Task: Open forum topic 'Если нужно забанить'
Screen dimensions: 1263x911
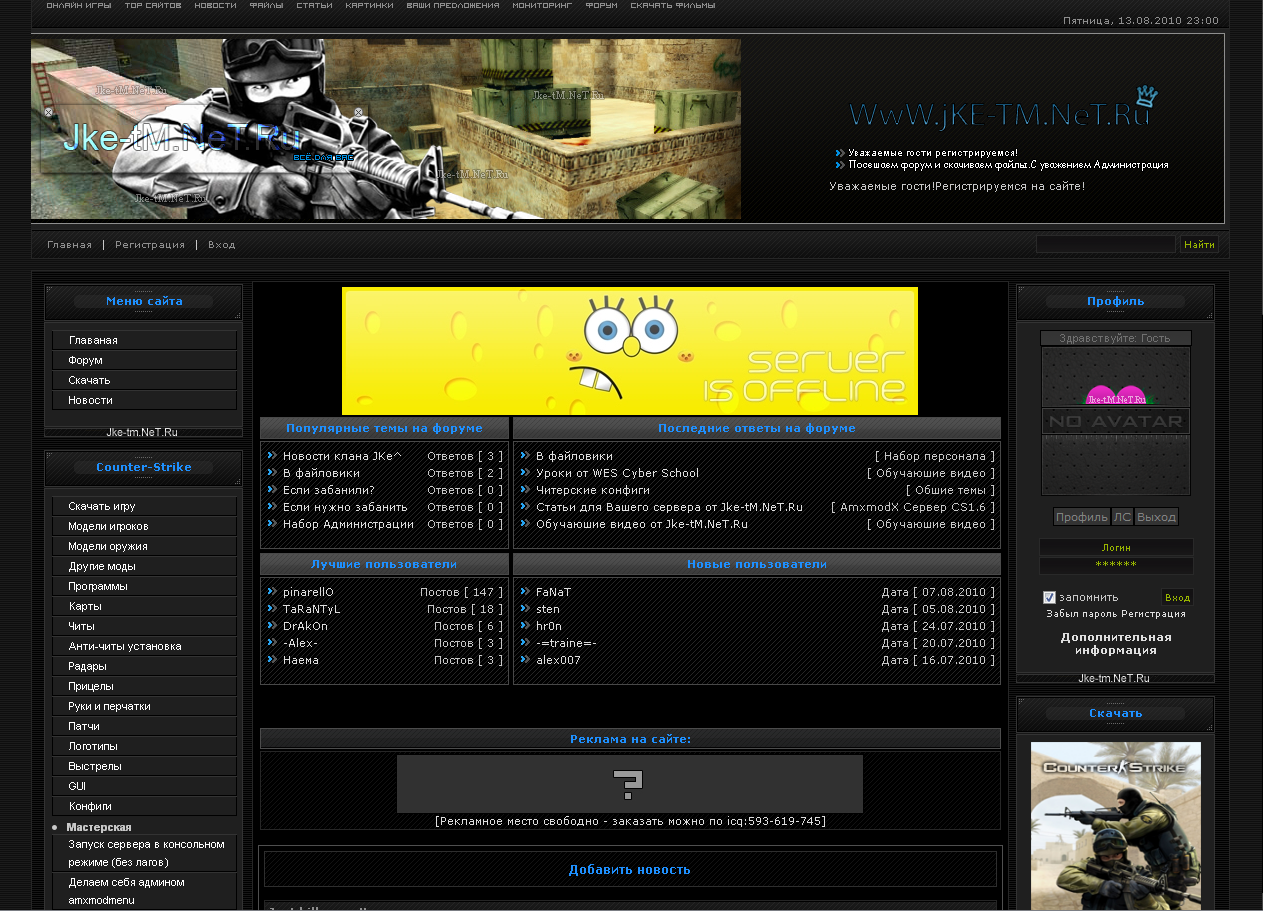Action: tap(345, 507)
